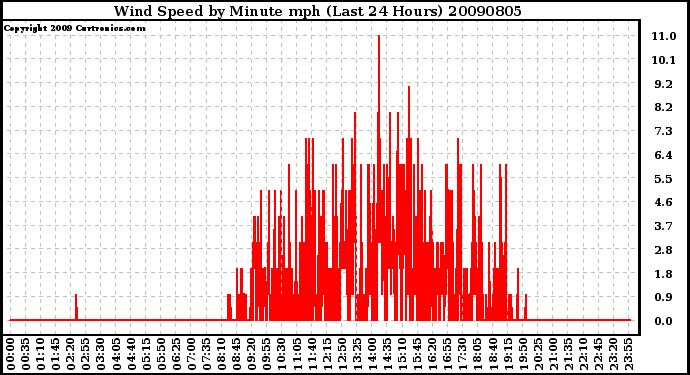This screenshot has width=690, height=375.
Task: Click the y-axis label 10.1
Action: coord(664,60)
